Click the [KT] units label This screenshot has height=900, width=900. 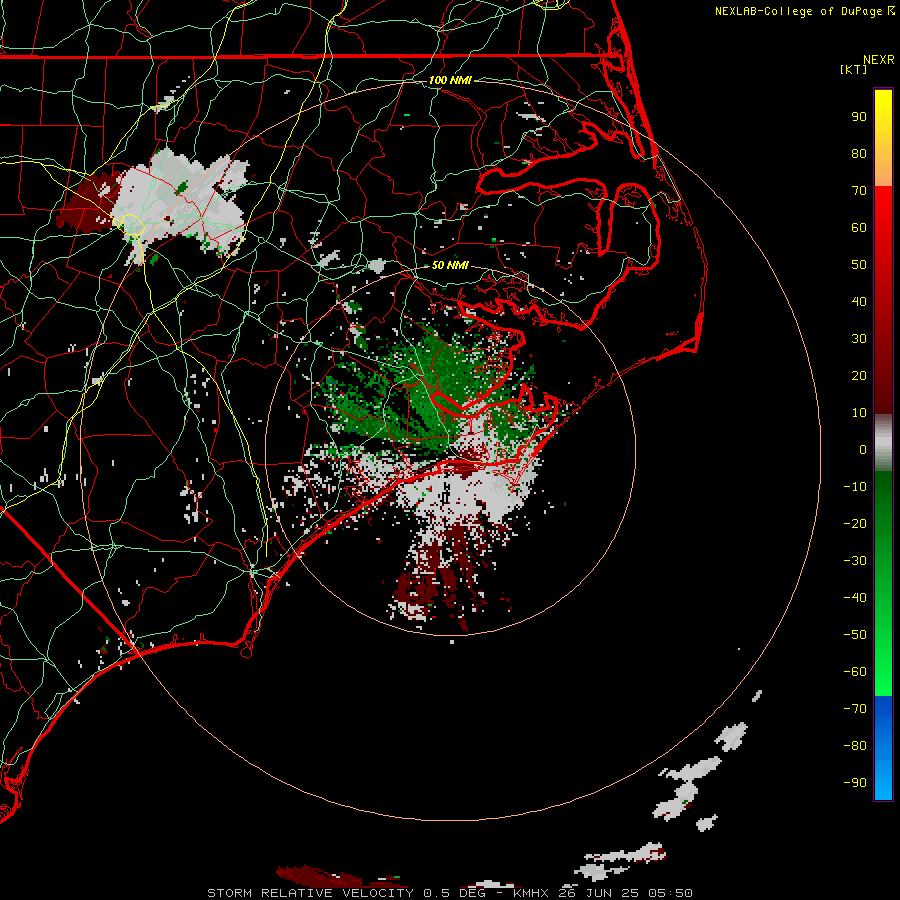click(x=854, y=69)
